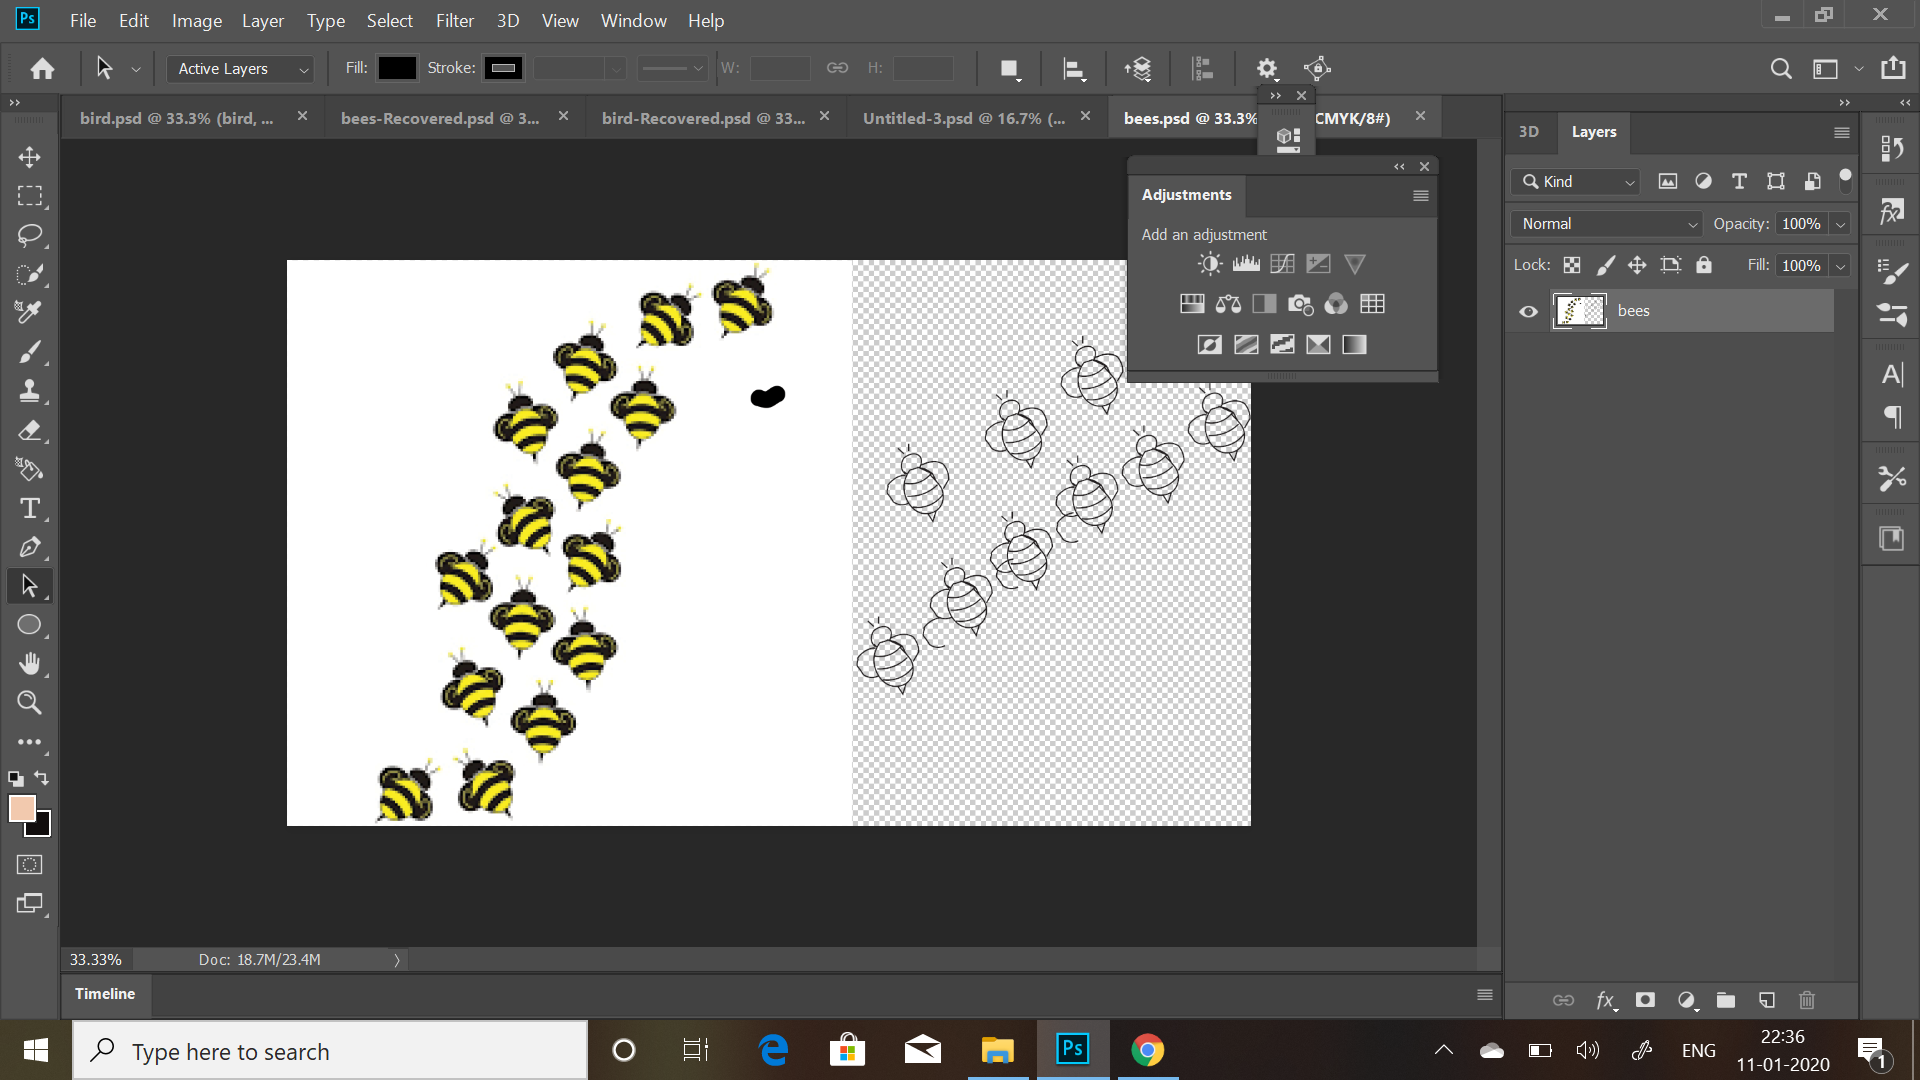
Task: Select the Horizontal Type tool
Action: point(29,508)
